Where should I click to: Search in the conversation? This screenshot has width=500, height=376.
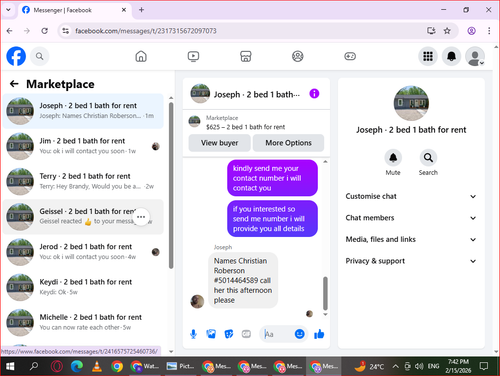pos(428,157)
